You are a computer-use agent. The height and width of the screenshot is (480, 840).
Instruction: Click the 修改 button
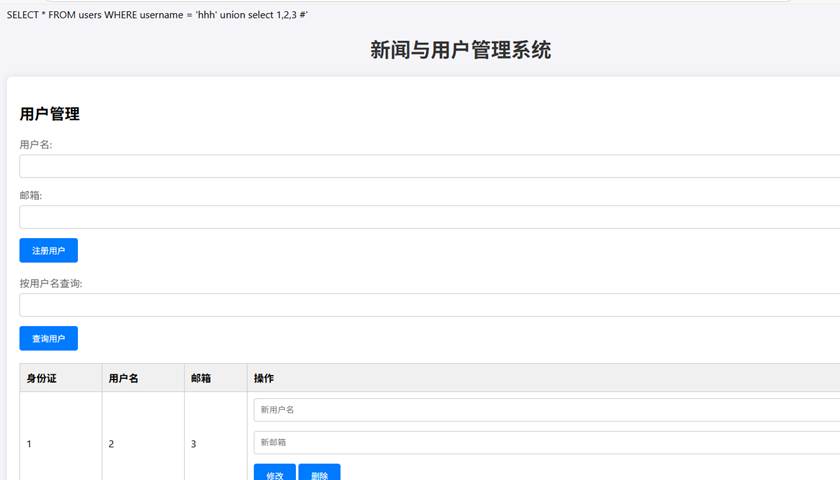275,474
